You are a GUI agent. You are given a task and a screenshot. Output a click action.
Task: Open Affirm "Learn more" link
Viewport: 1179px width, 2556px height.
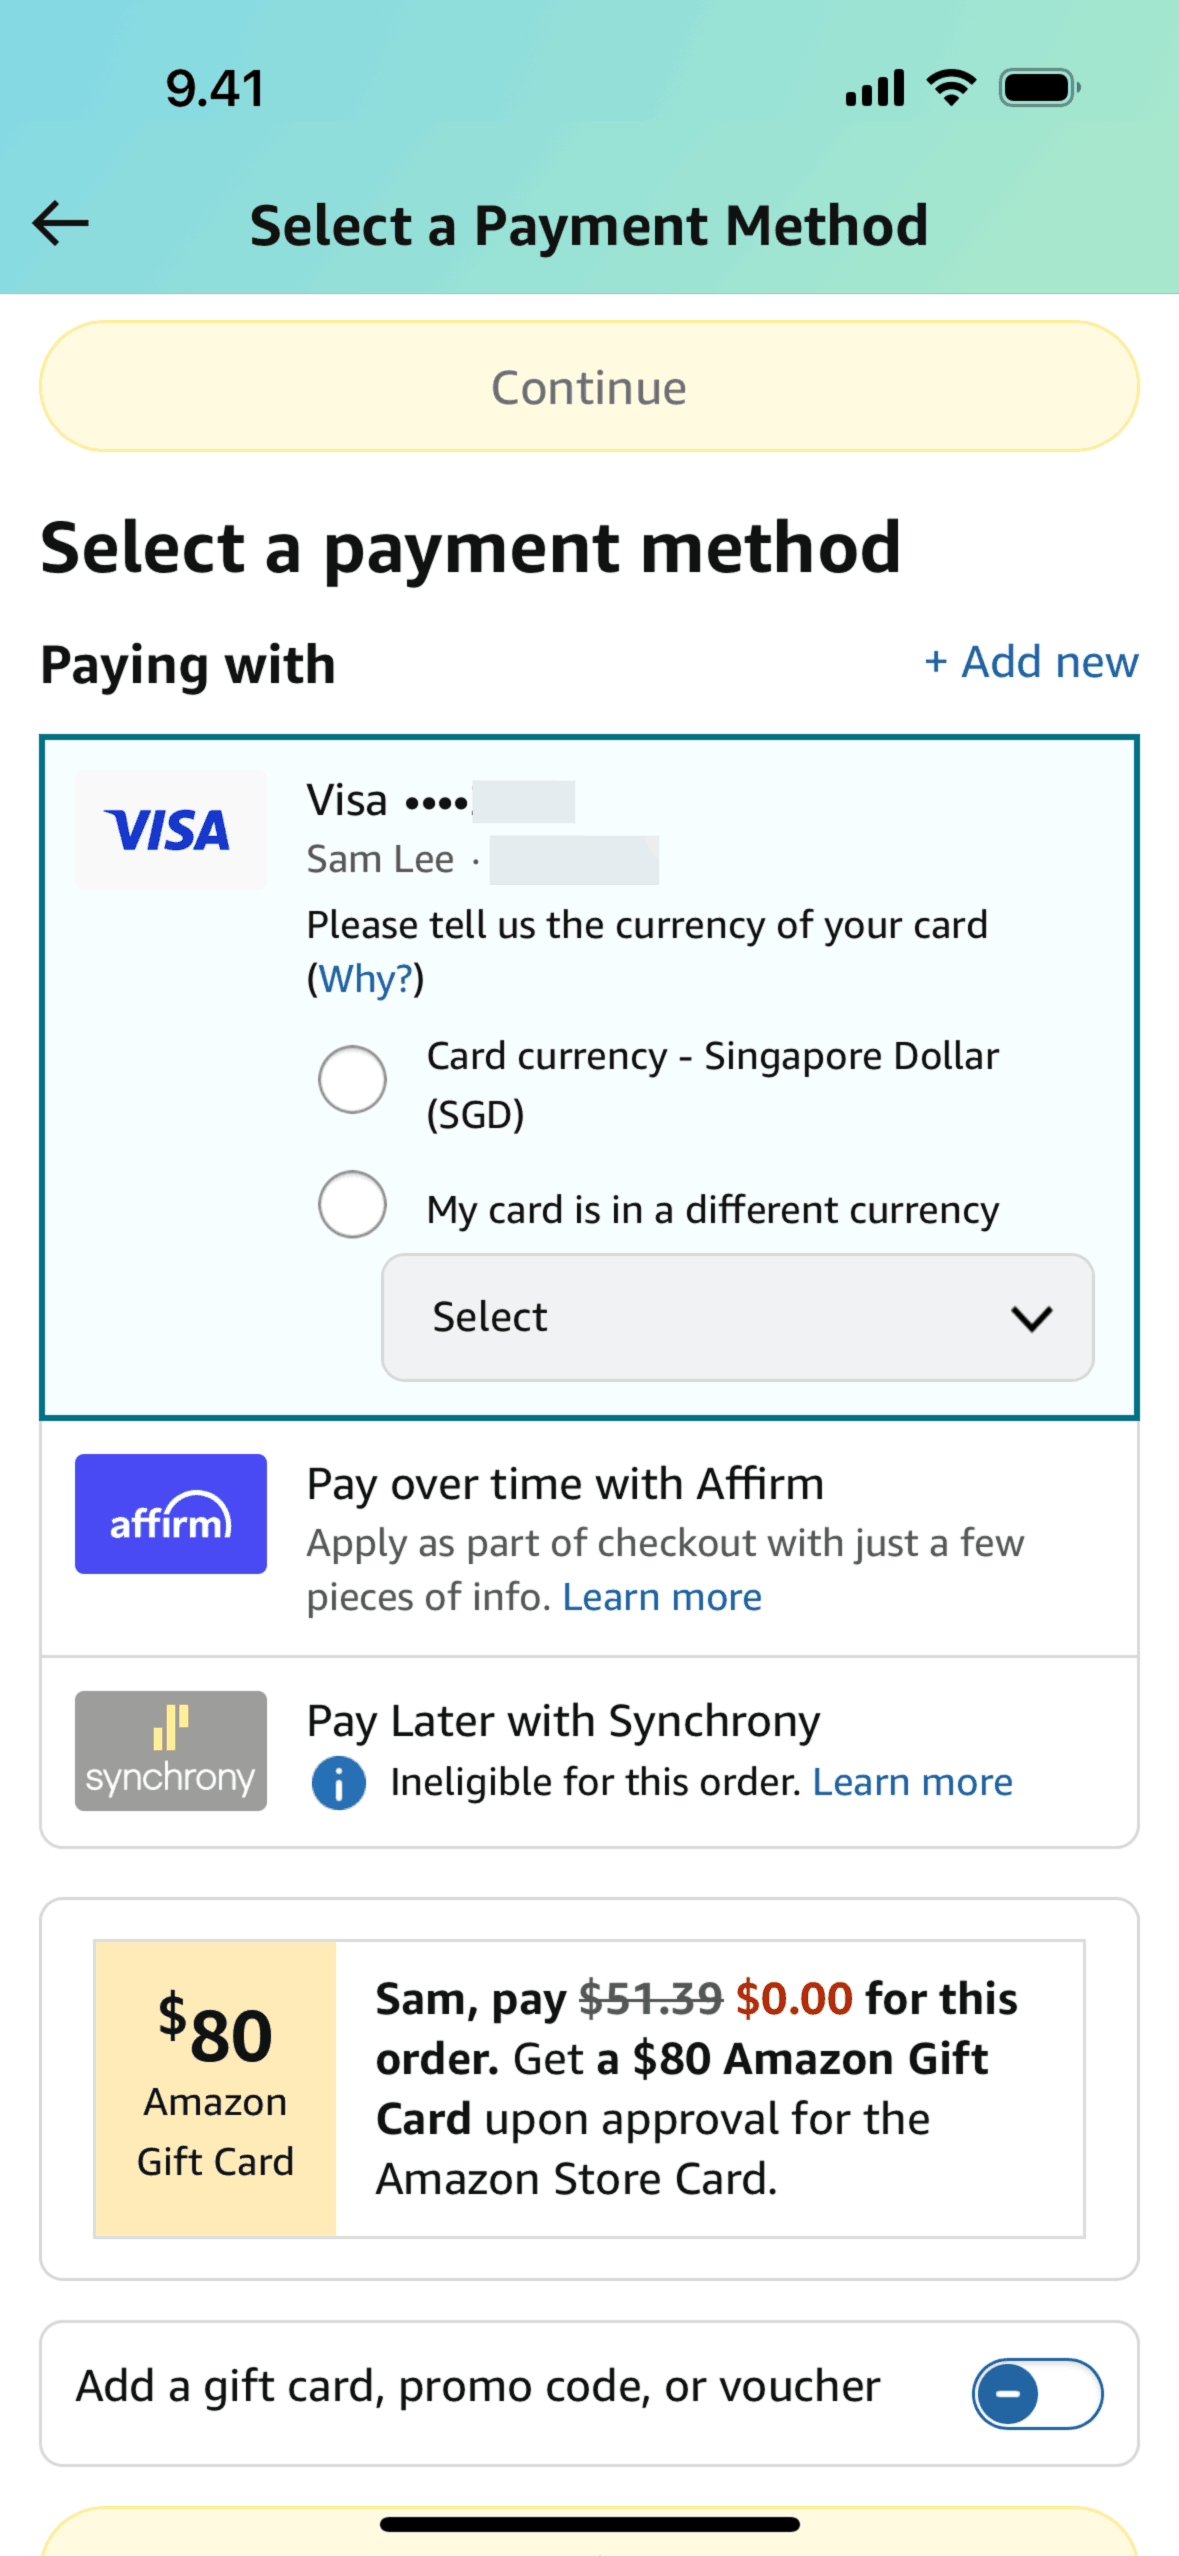tap(662, 1597)
